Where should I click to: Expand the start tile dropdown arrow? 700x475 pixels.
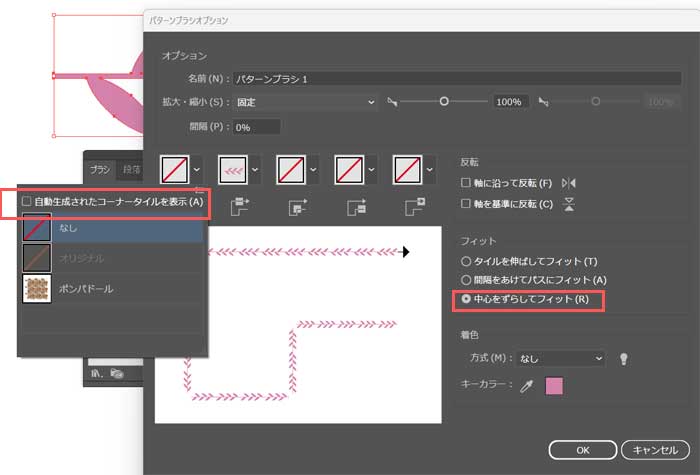[371, 170]
